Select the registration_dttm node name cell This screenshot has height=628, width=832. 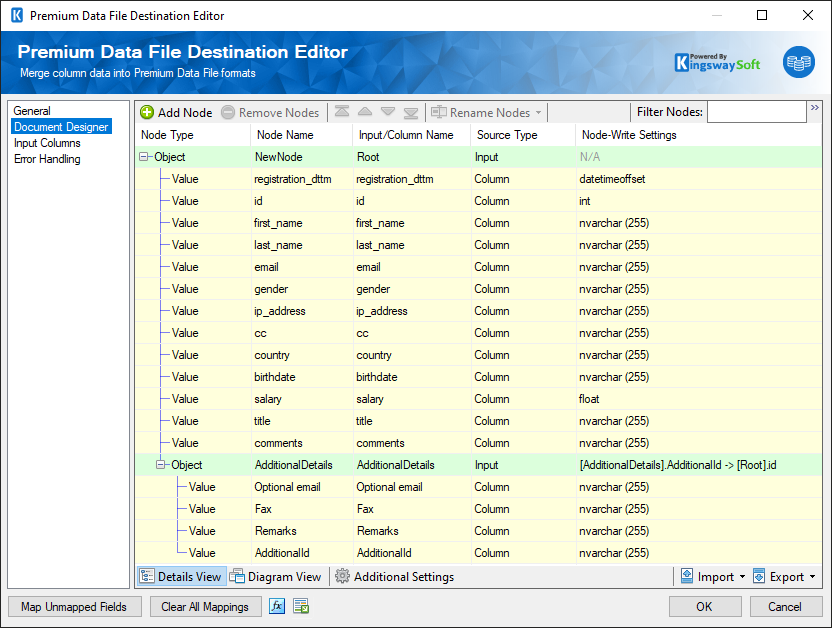point(301,179)
